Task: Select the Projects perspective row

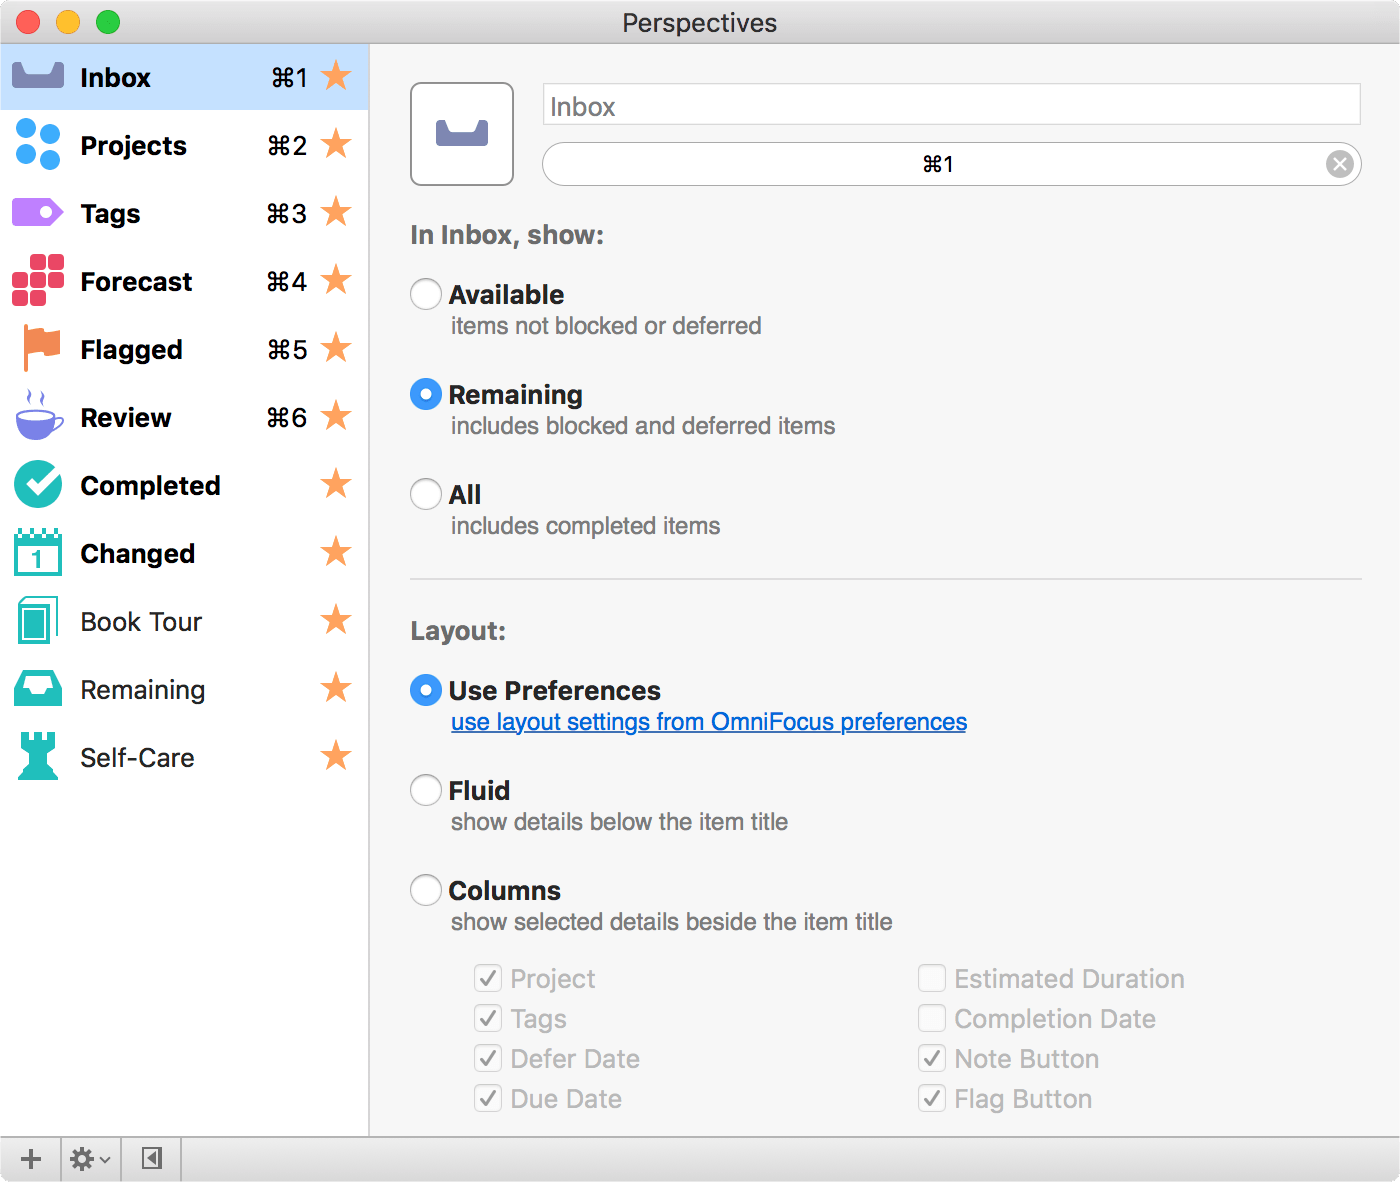Action: click(184, 144)
